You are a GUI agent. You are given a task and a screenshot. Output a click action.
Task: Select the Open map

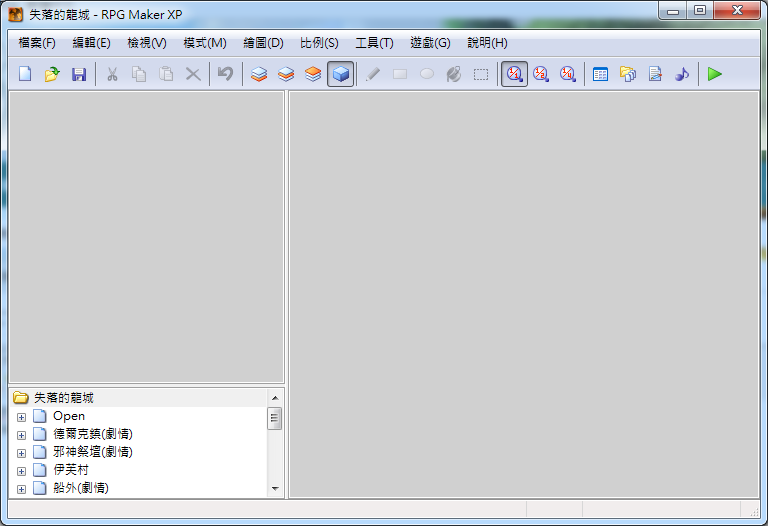tap(69, 416)
